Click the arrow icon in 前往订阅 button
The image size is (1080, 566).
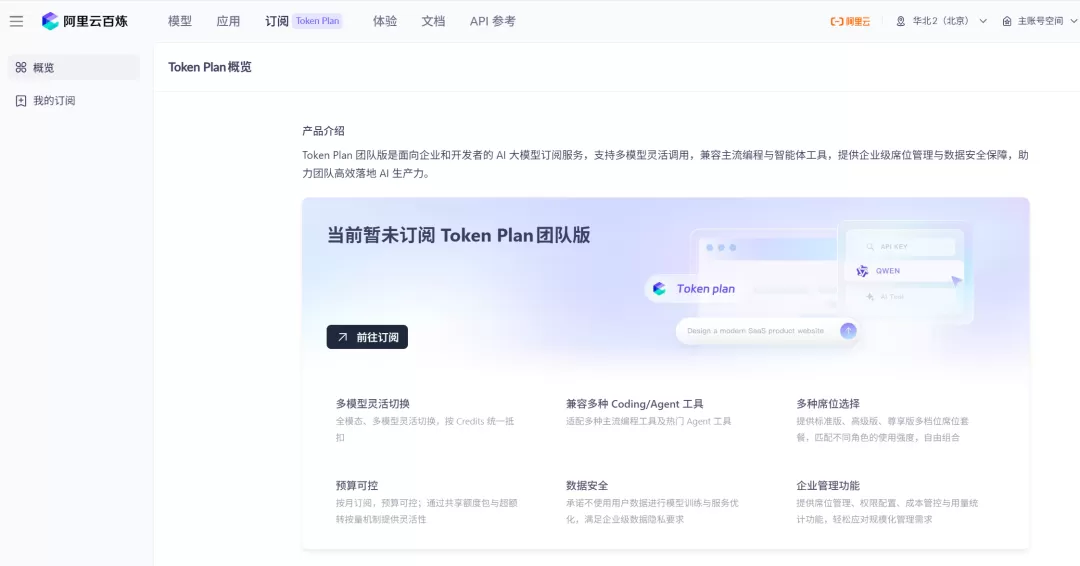342,337
